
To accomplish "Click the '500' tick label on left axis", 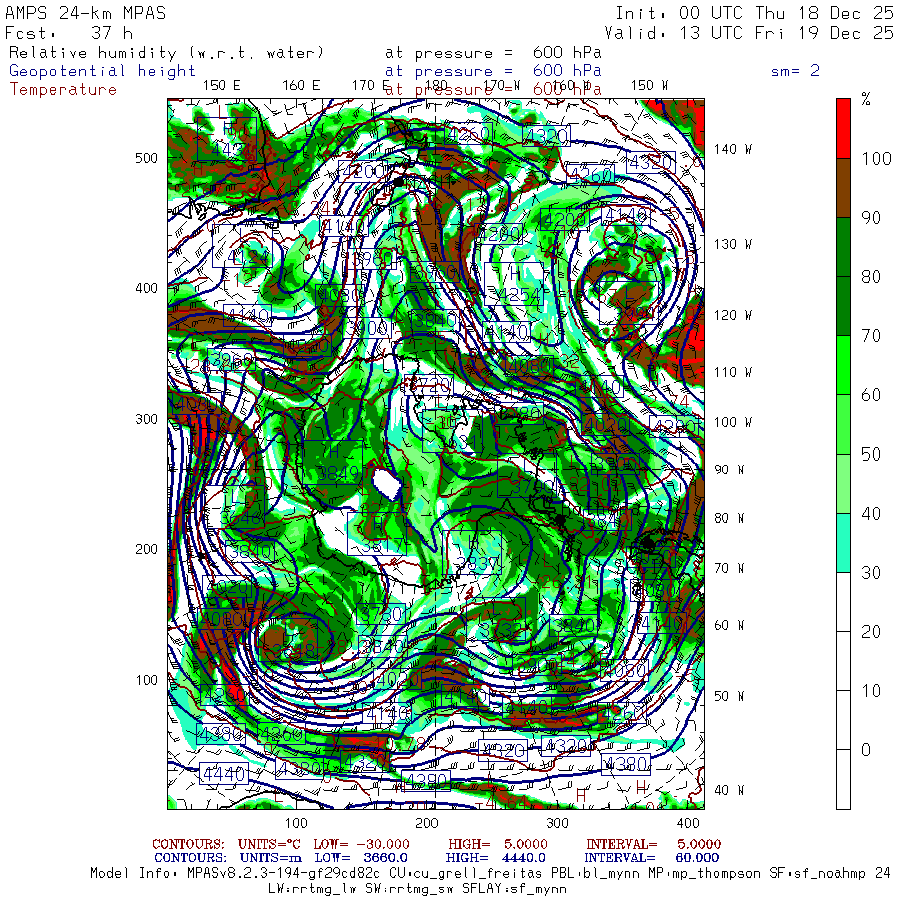I will 146,158.
